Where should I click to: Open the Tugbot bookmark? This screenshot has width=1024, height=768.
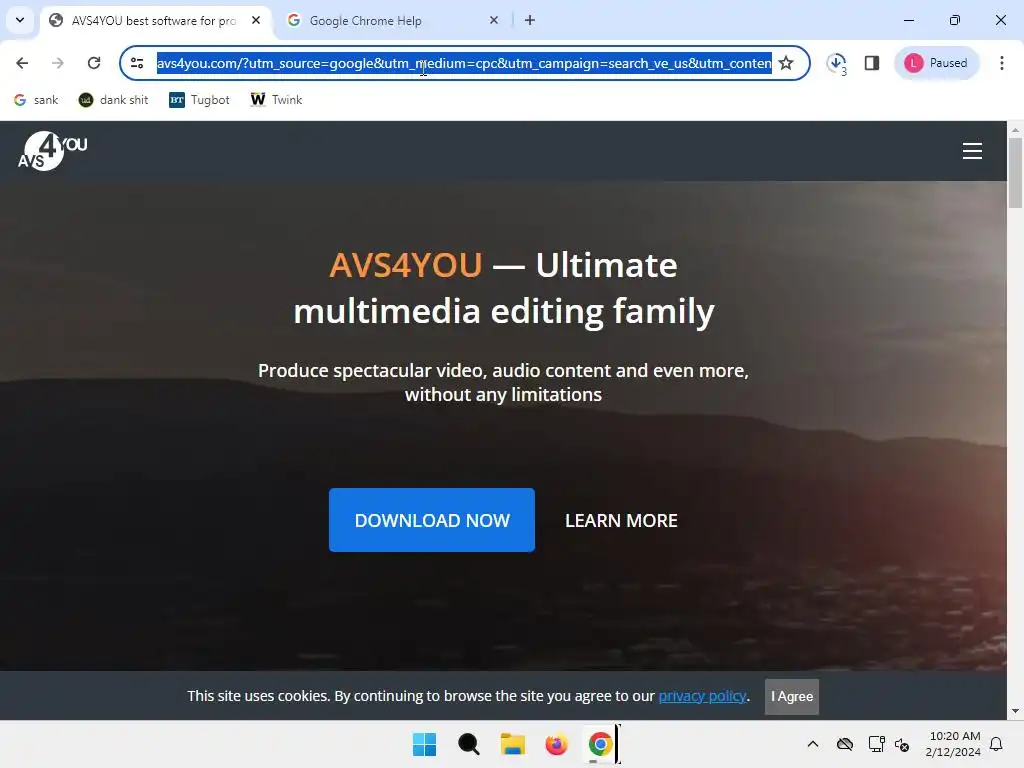[200, 100]
